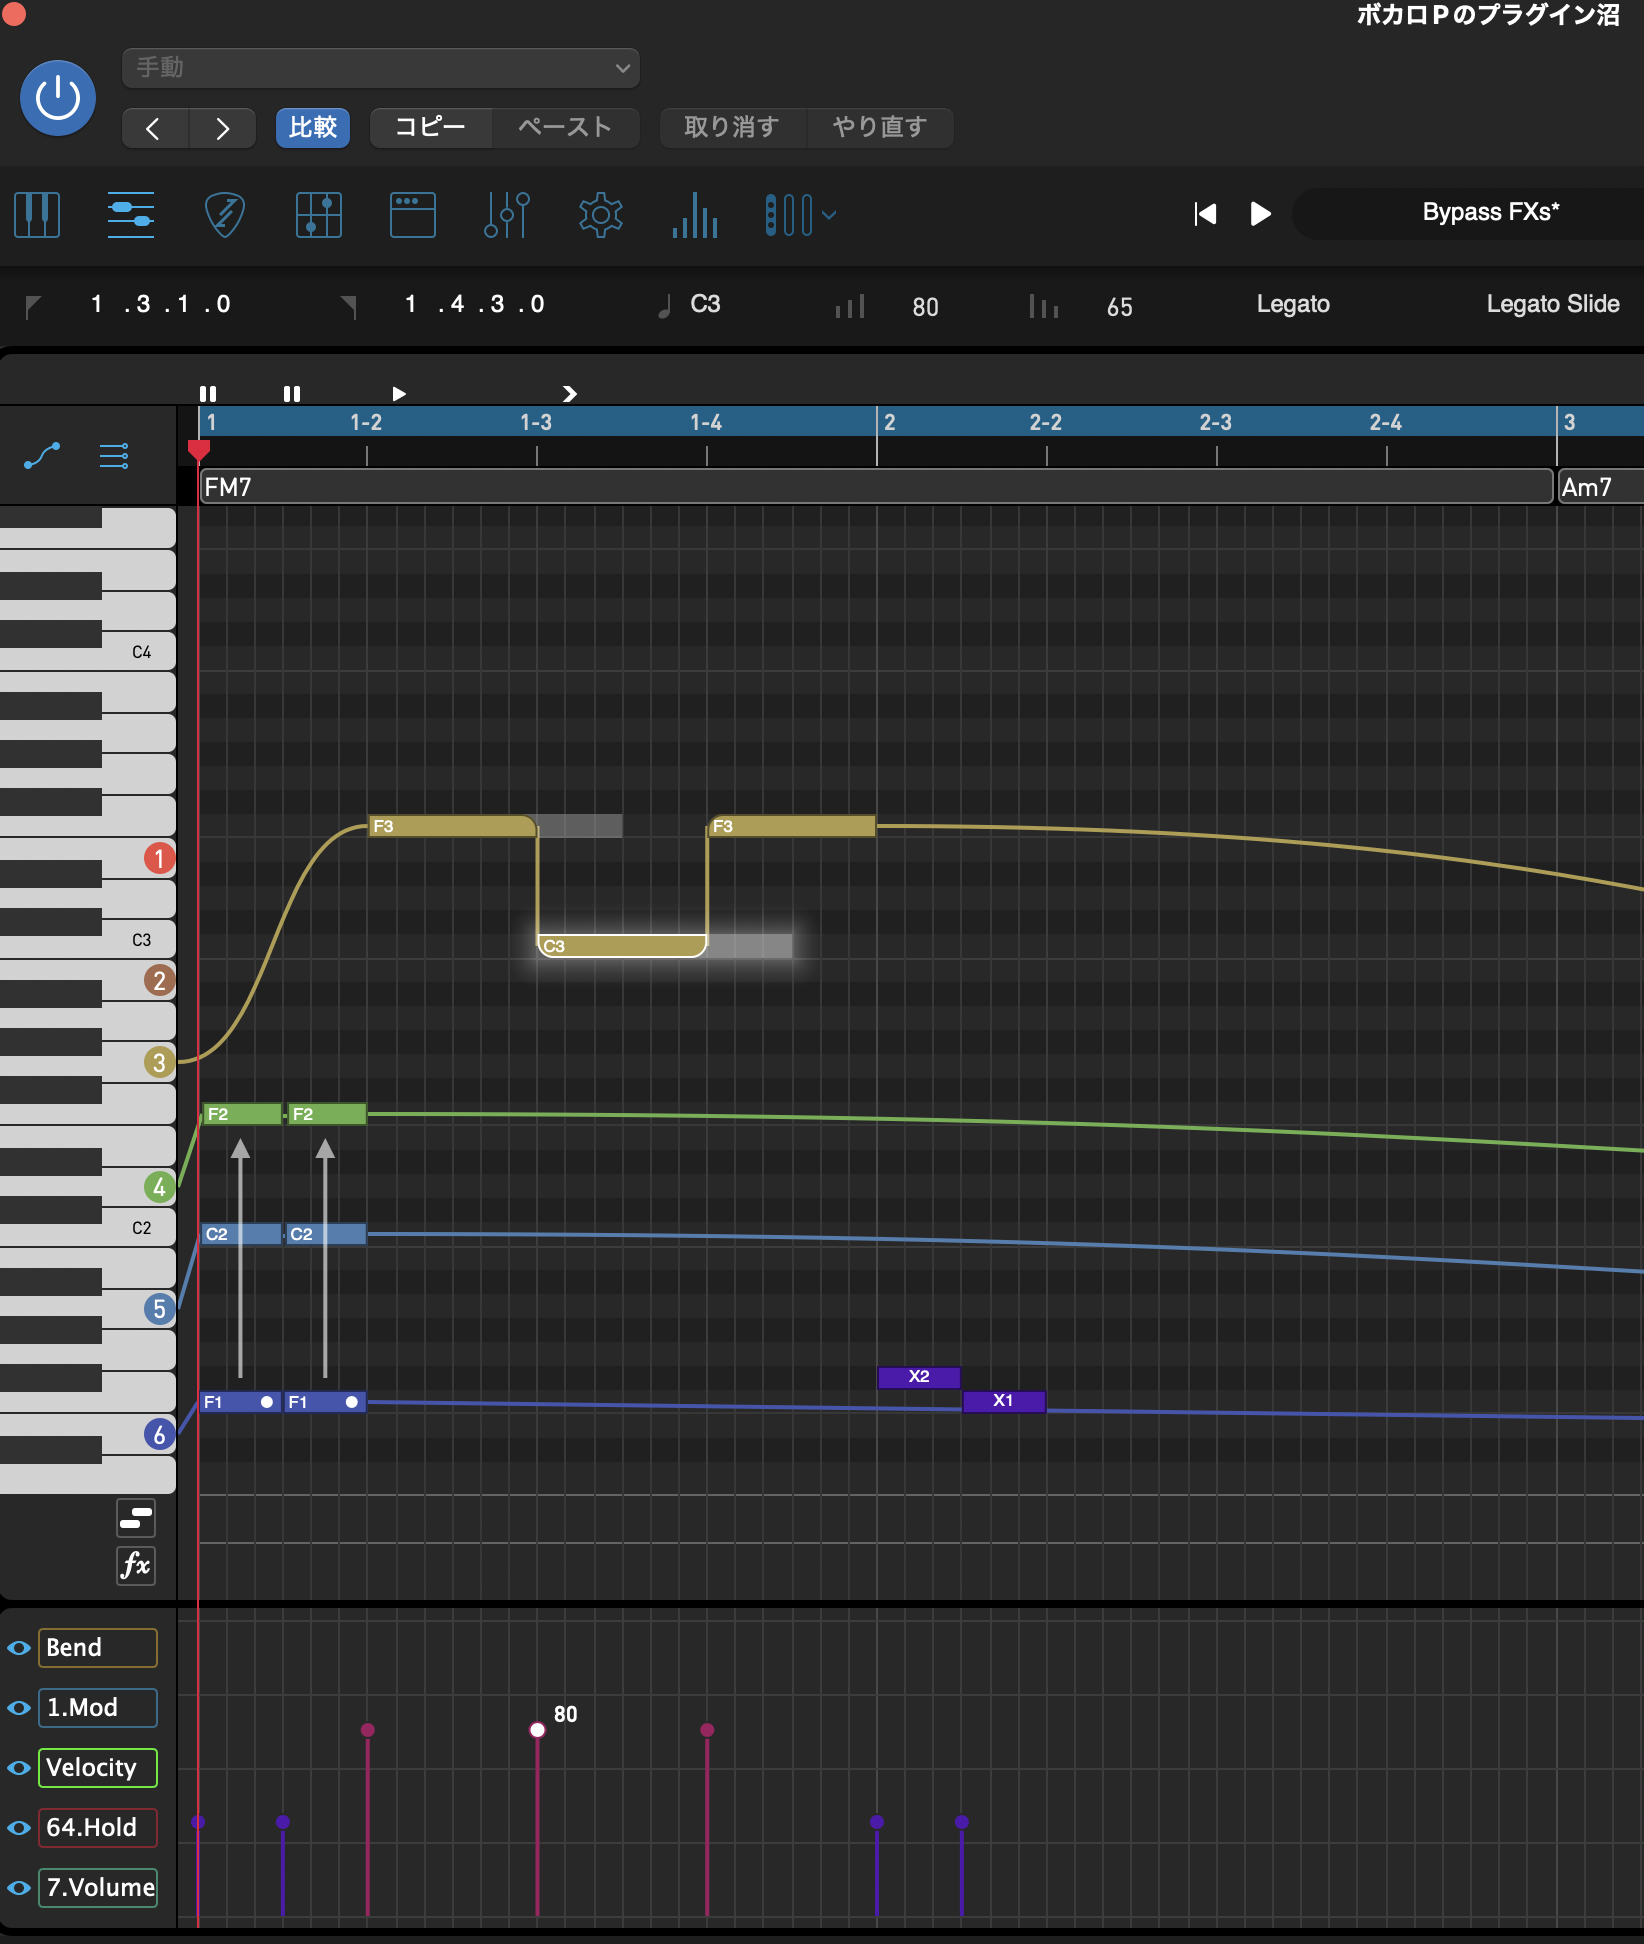Toggle visibility eye for Velocity lane

(19, 1768)
